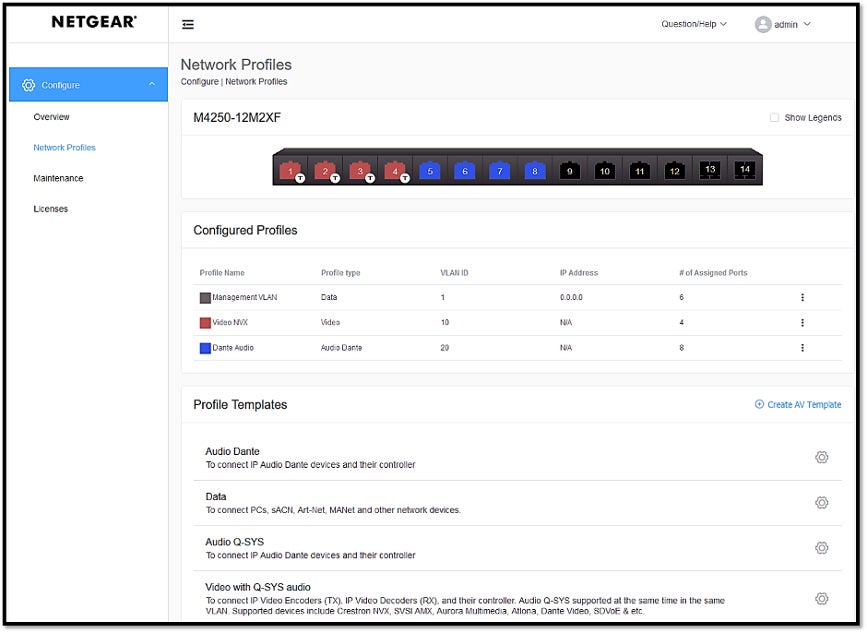The image size is (867, 633).
Task: Click the red Video NVX color swatch
Action: point(205,323)
